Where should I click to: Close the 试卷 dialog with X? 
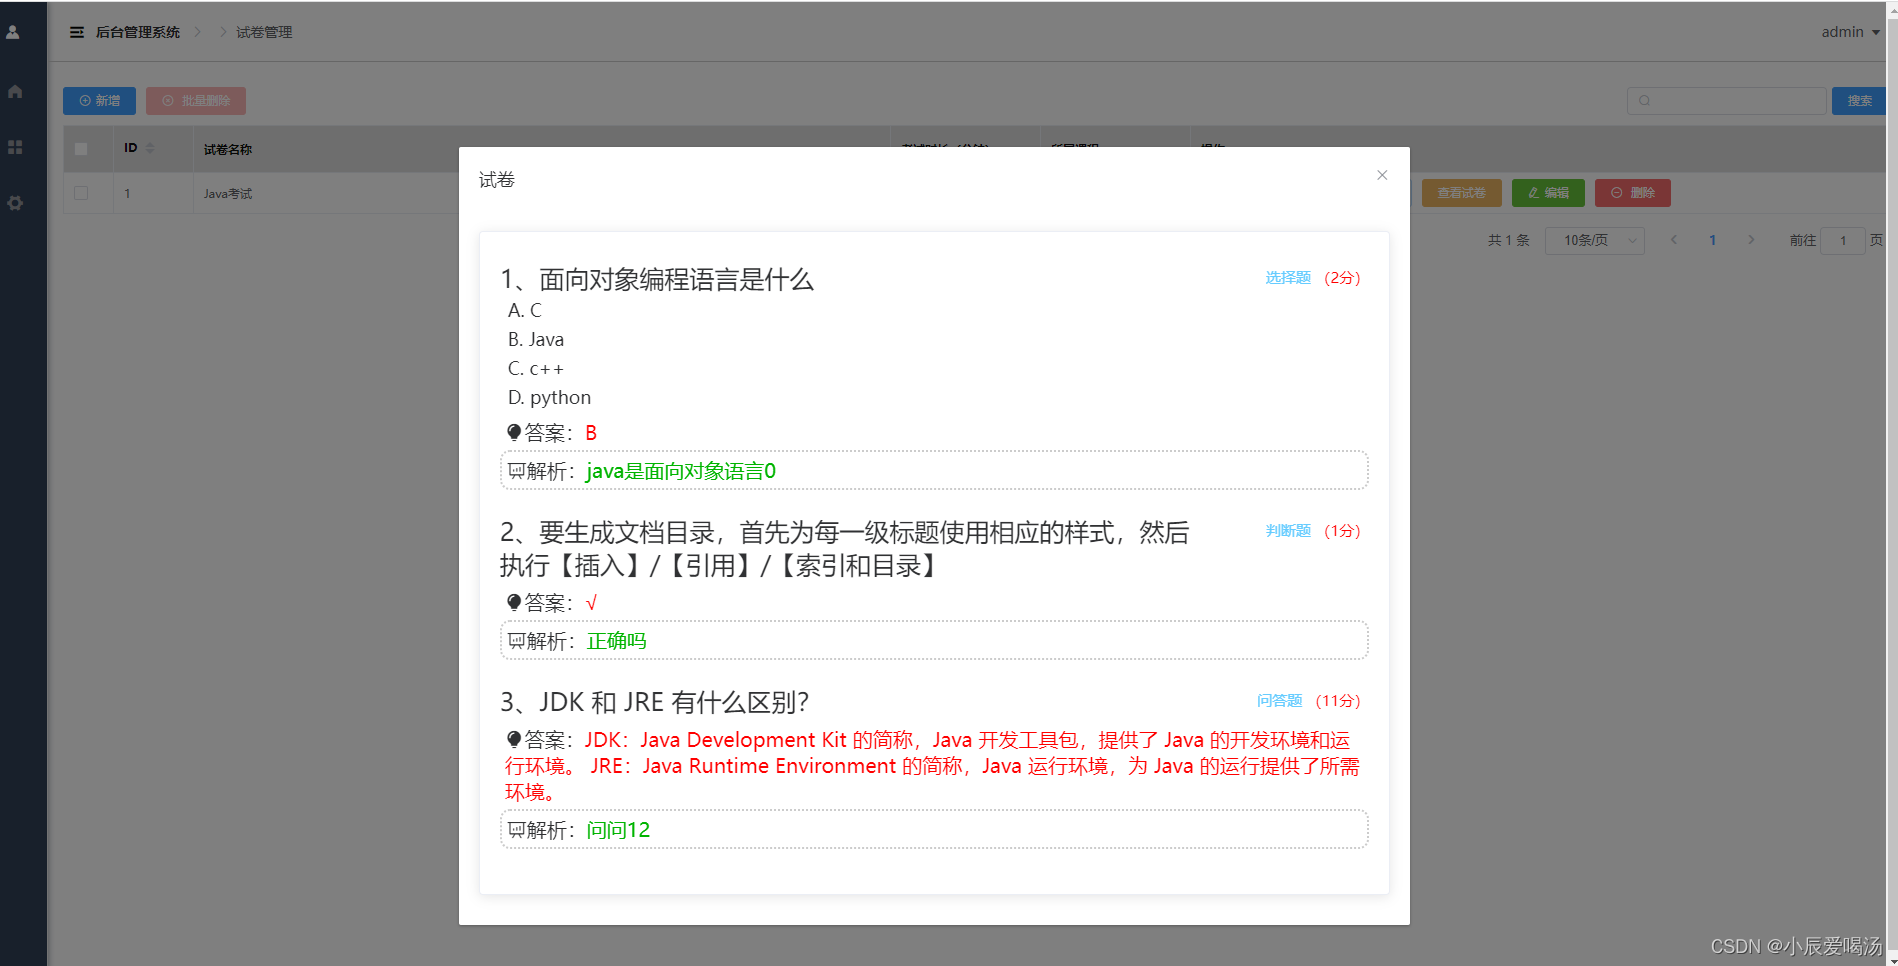(1382, 175)
